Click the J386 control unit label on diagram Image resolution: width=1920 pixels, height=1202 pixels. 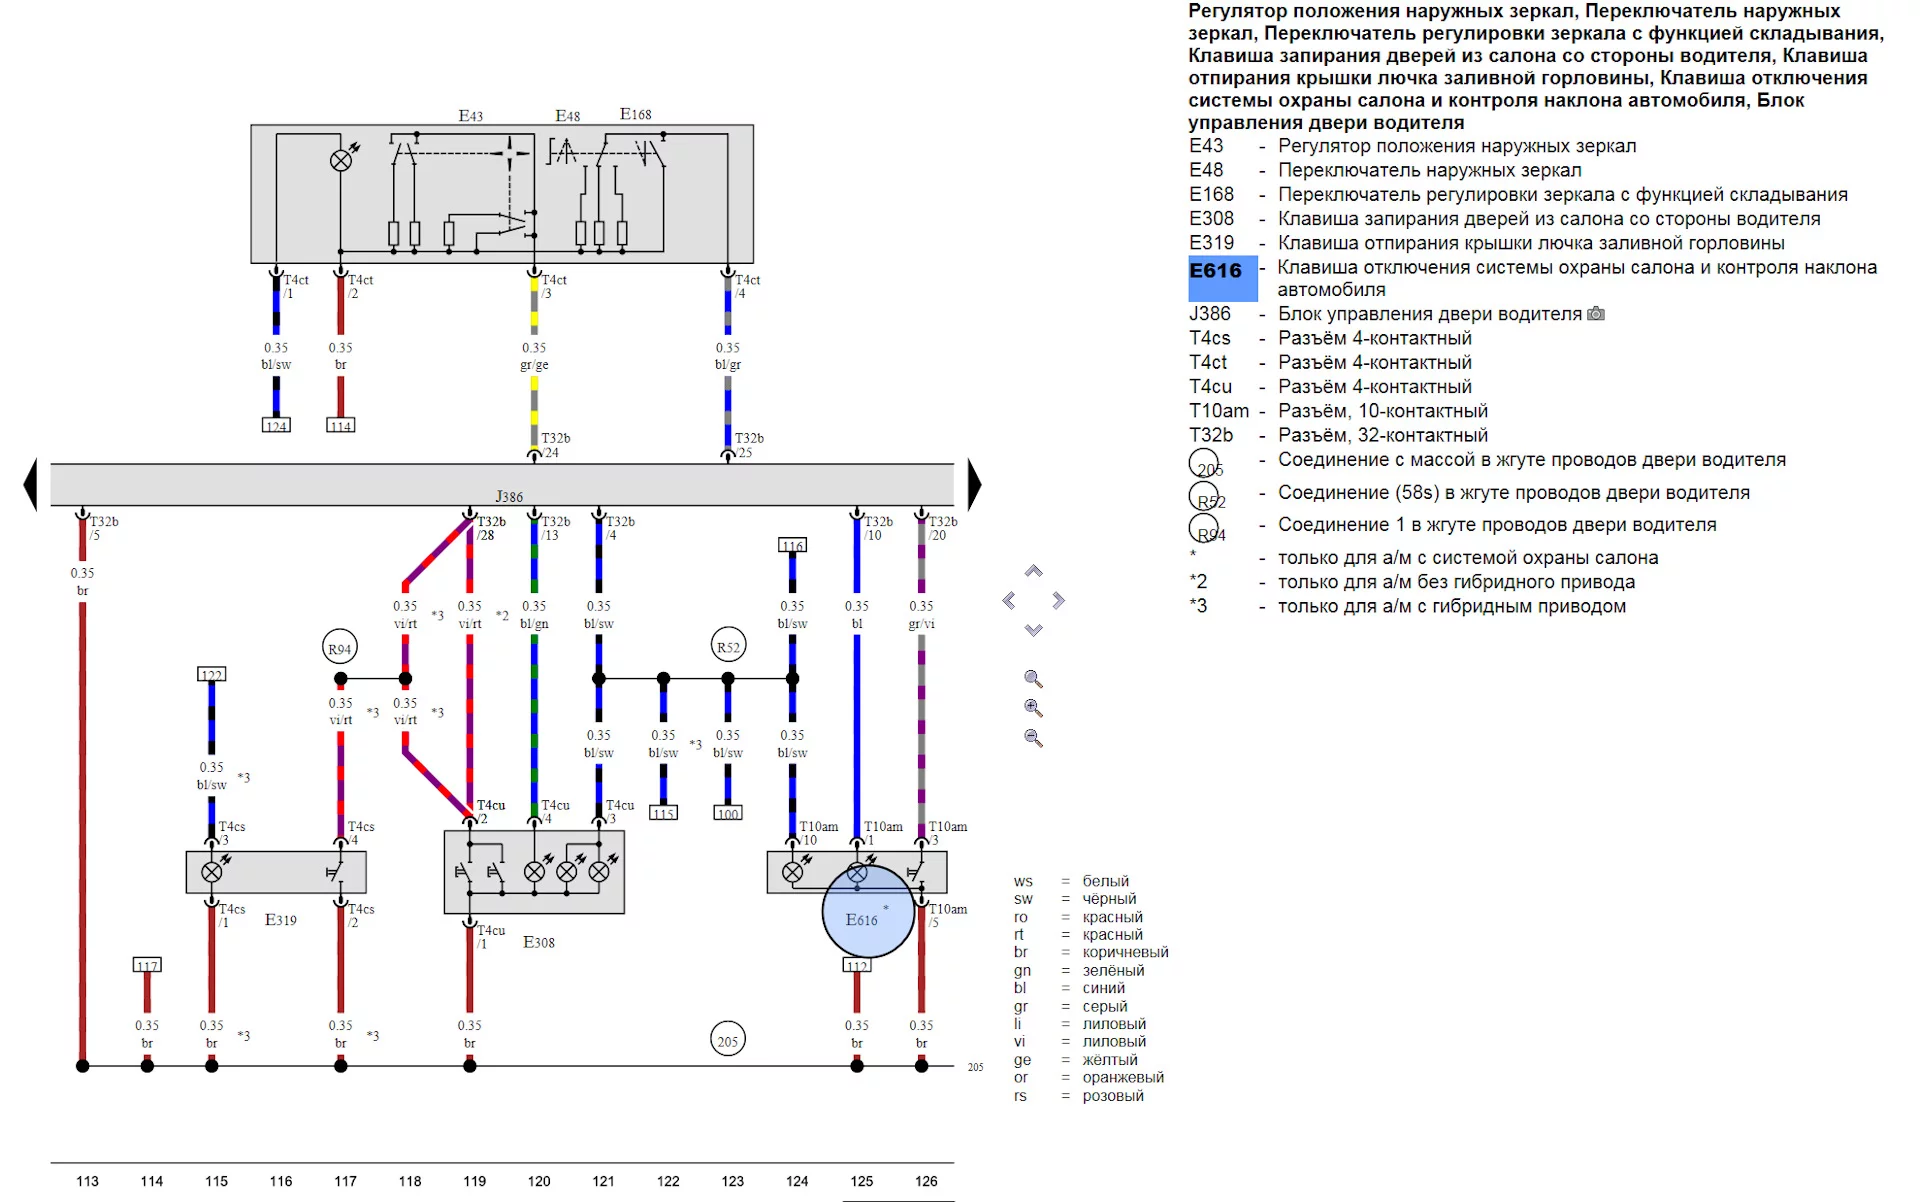tap(508, 496)
